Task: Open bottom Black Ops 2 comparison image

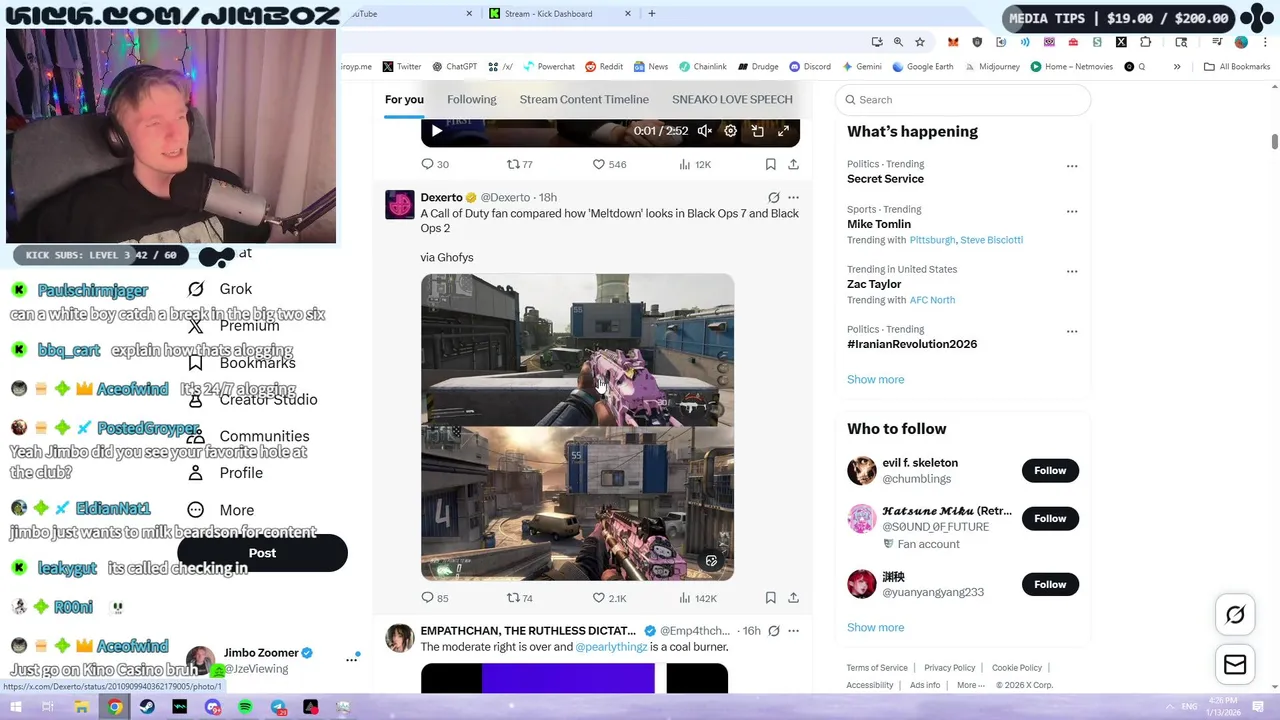Action: 577,504
